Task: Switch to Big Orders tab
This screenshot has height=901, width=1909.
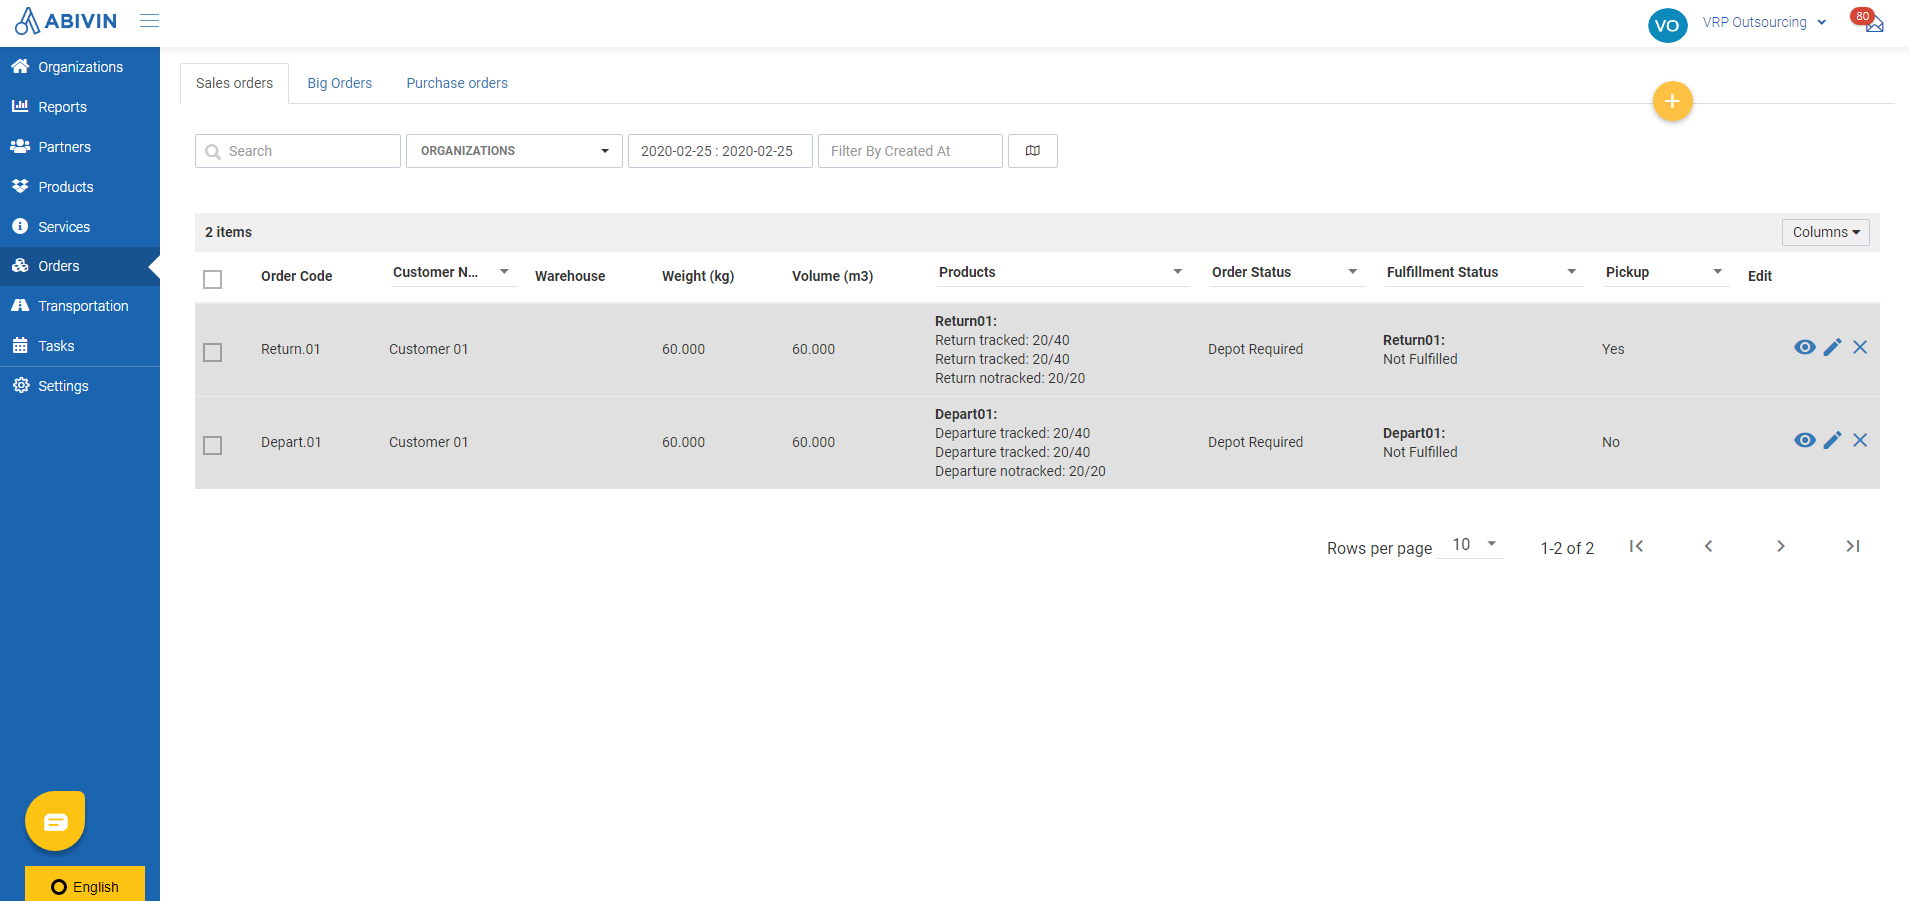Action: [339, 83]
